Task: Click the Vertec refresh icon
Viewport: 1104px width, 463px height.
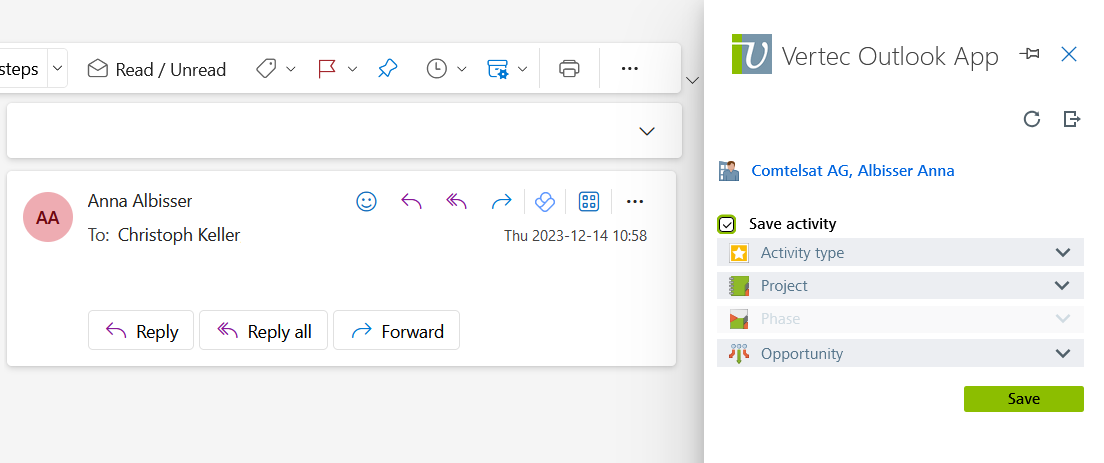Action: pos(1031,119)
